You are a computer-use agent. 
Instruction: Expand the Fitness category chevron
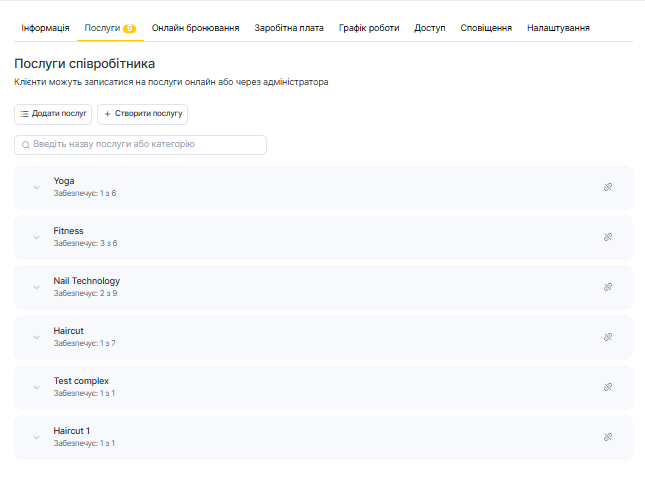37,237
